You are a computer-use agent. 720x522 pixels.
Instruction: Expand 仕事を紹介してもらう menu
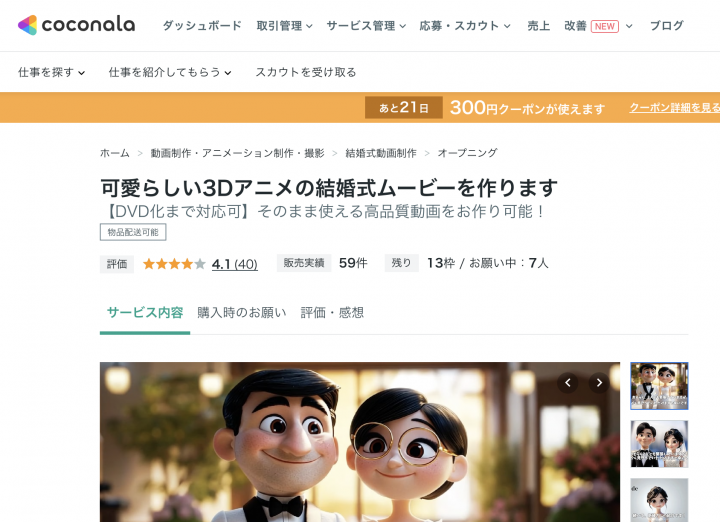pyautogui.click(x=169, y=72)
